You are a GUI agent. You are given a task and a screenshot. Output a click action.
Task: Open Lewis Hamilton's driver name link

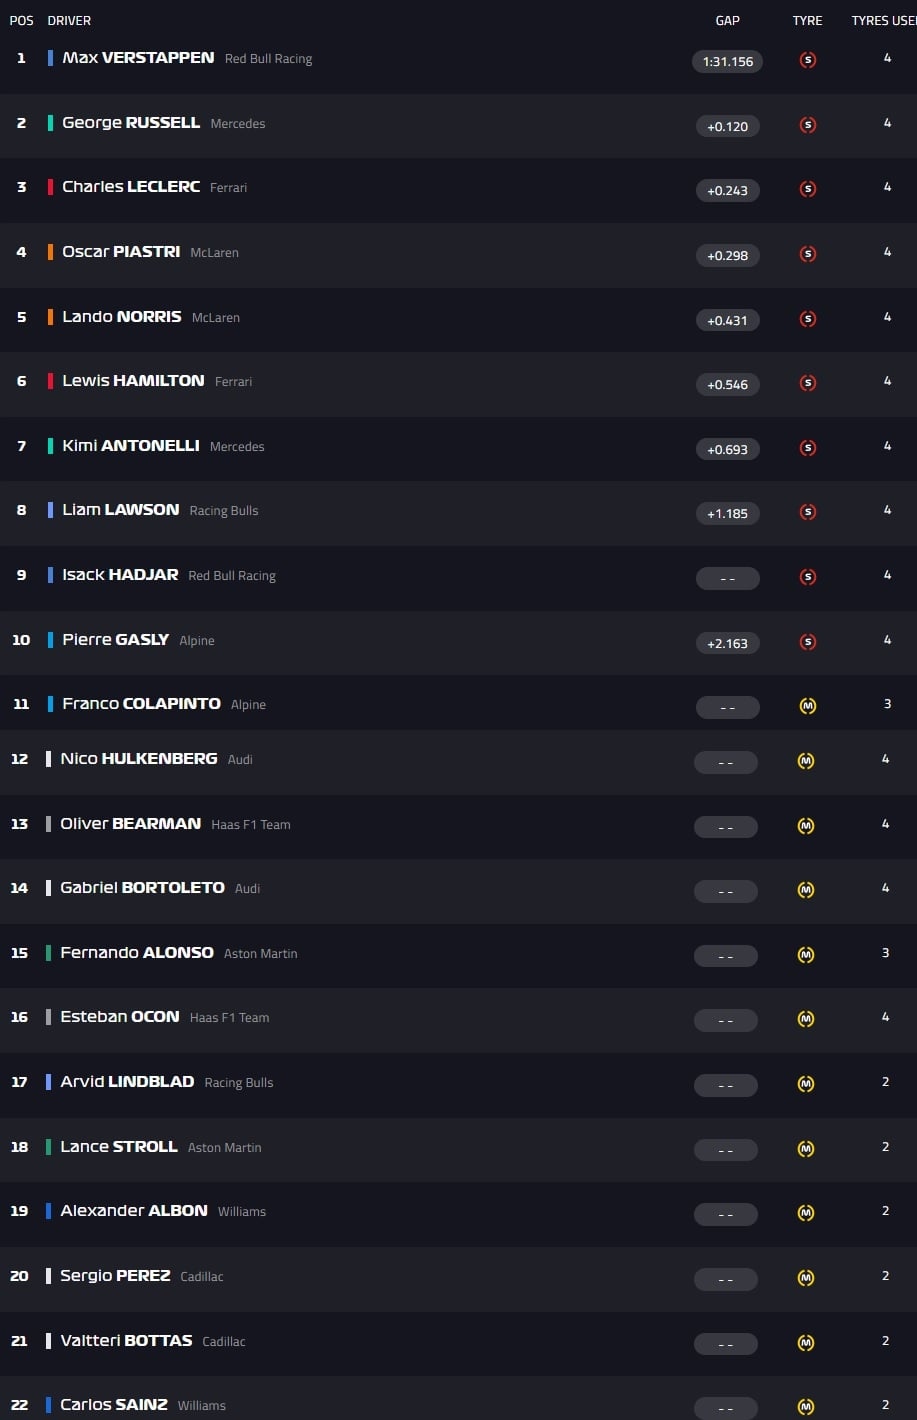pos(133,381)
